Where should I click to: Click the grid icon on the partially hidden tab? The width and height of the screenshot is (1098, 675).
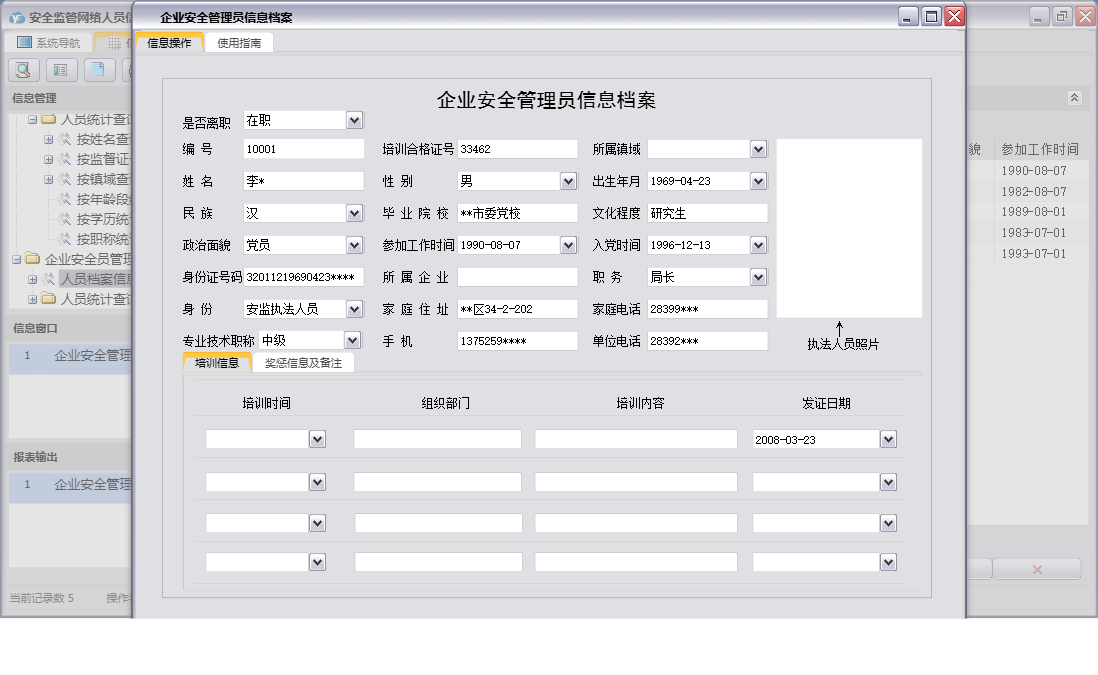click(x=114, y=41)
